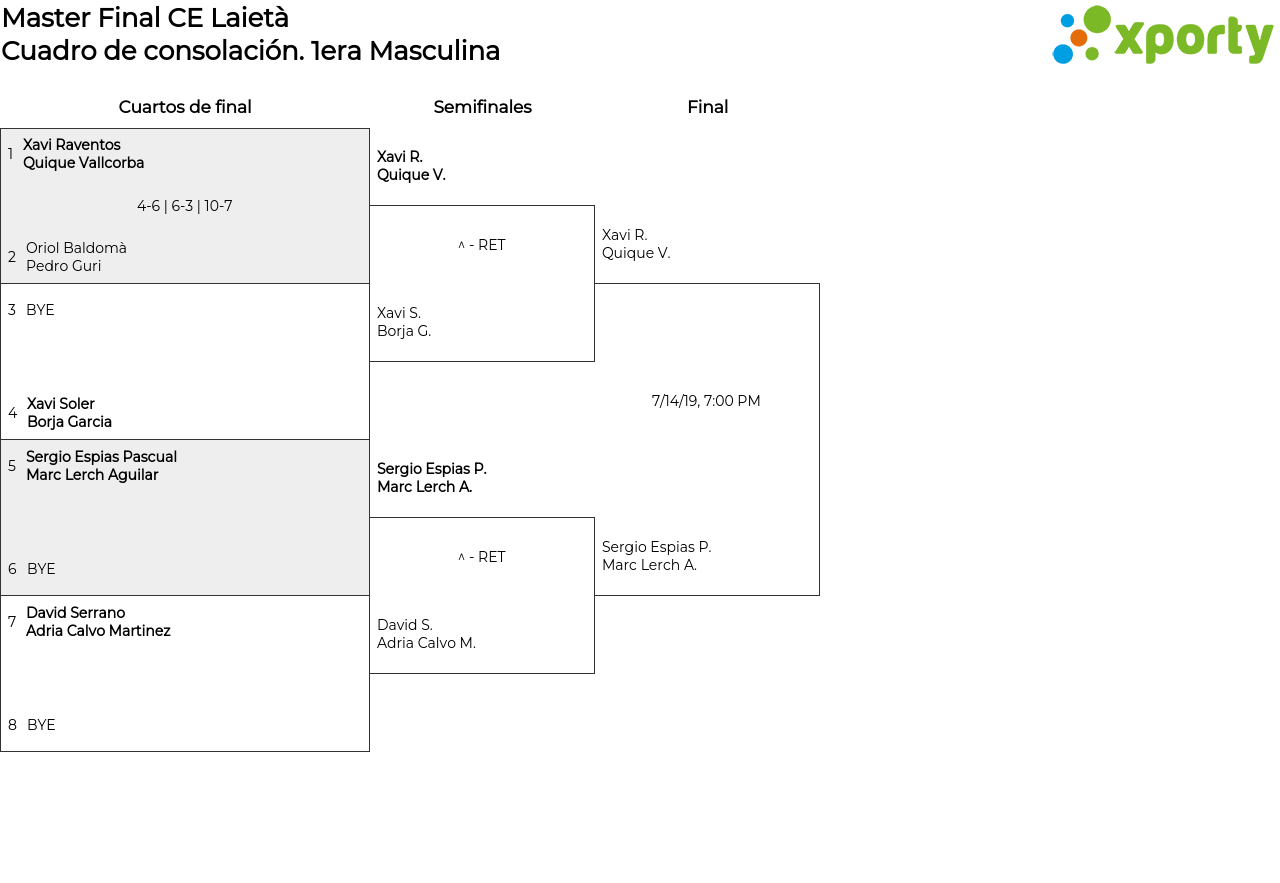This screenshot has height=883, width=1280.
Task: Click the BYE entry at seed 8
Action: point(41,725)
